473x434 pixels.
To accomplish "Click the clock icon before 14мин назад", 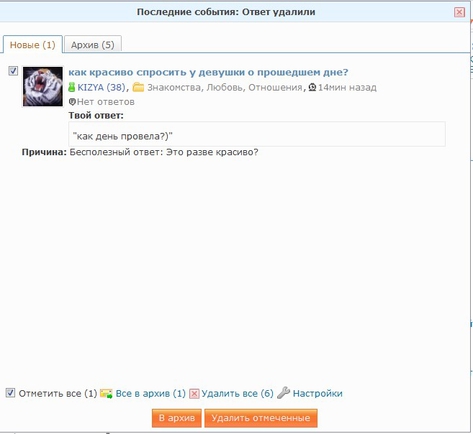I will point(312,87).
